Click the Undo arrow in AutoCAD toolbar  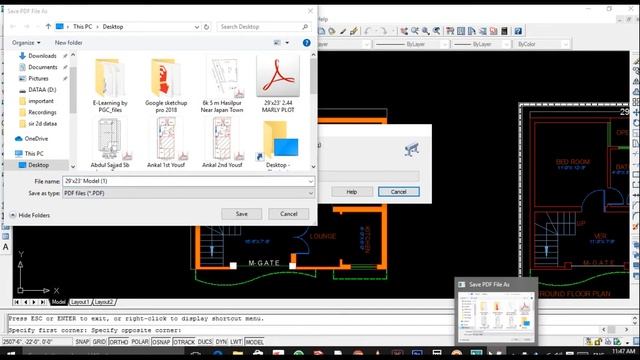(x=368, y=31)
